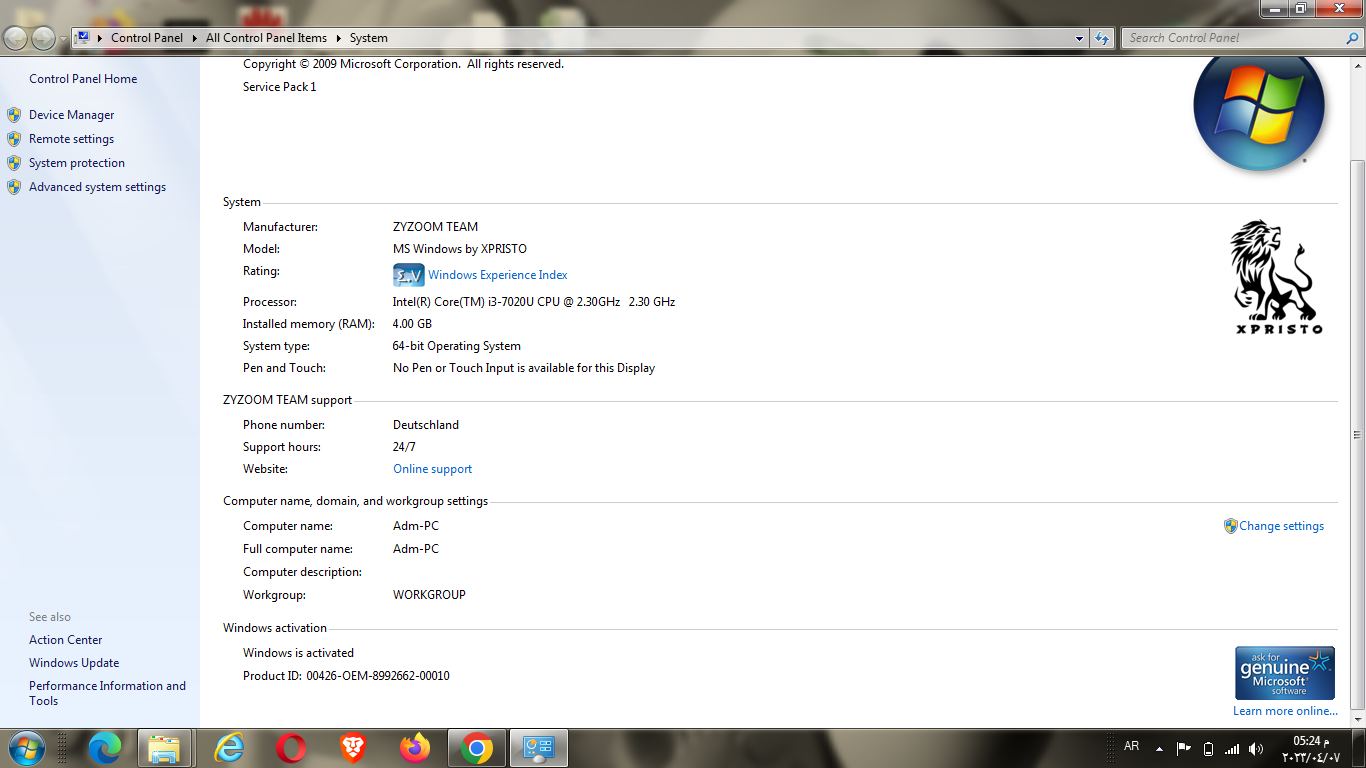Viewport: 1366px width, 768px height.
Task: Click the Advanced system settings shield icon
Action: click(x=14, y=187)
